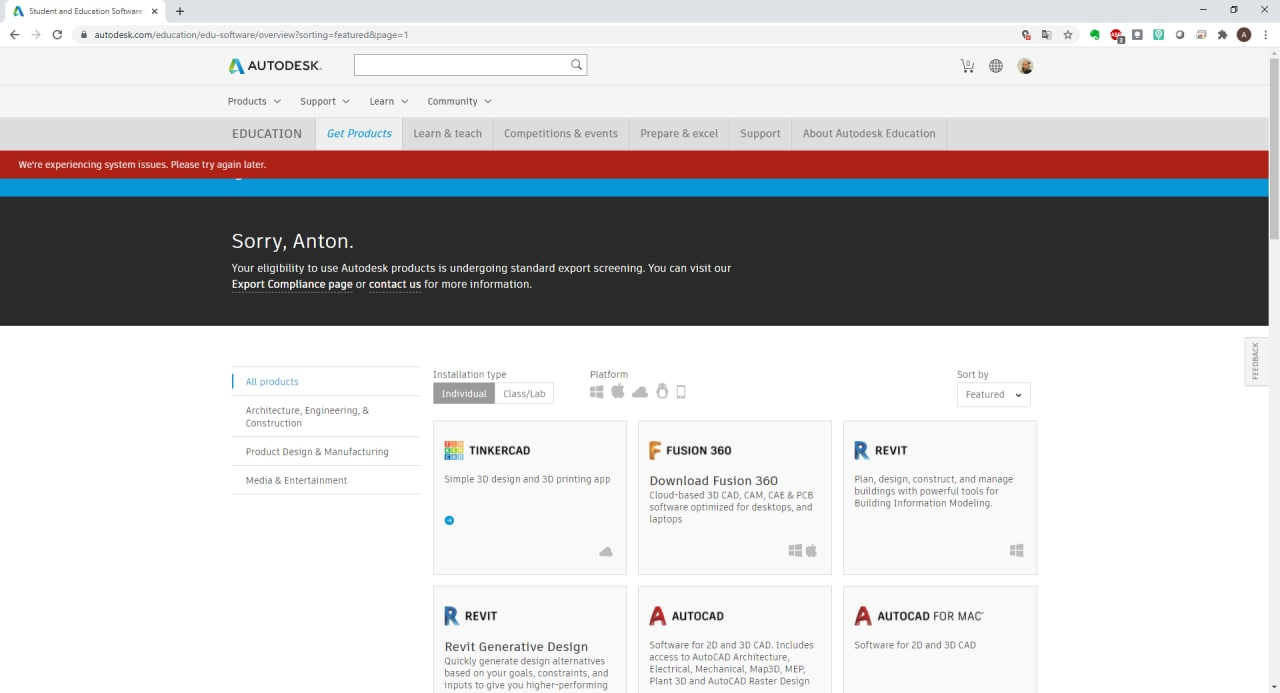Select the Linux penguin platform filter

click(662, 391)
